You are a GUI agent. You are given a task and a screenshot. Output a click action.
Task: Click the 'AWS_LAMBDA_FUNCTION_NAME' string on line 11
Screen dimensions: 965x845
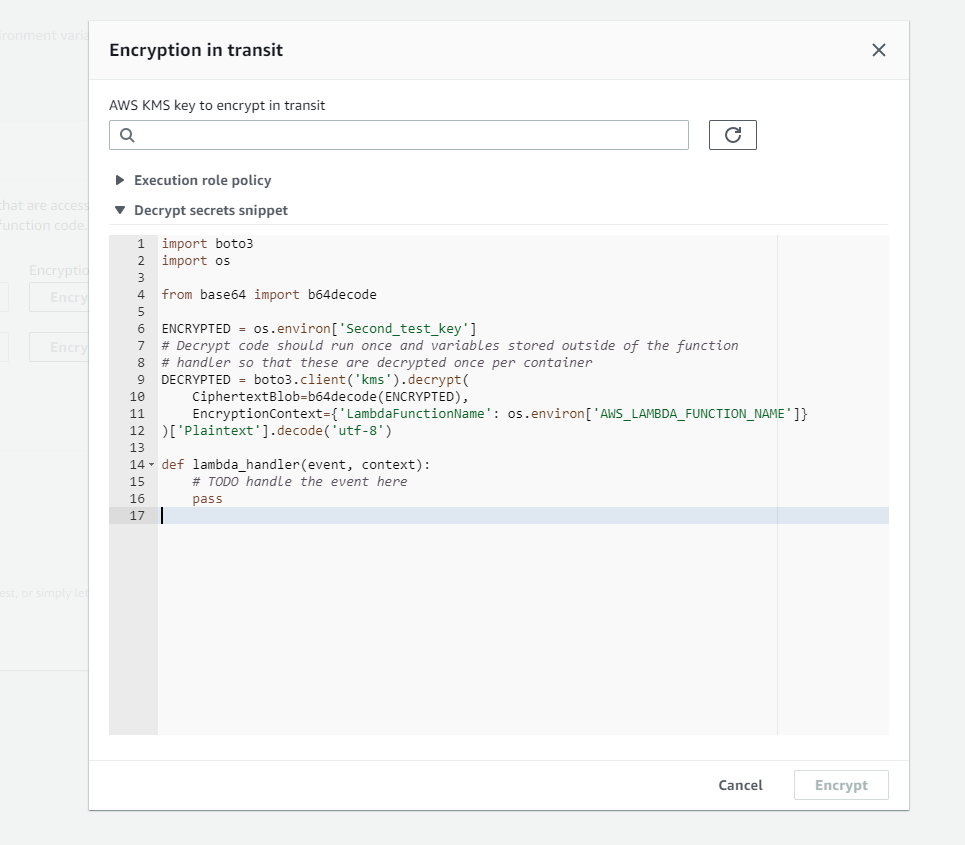690,413
